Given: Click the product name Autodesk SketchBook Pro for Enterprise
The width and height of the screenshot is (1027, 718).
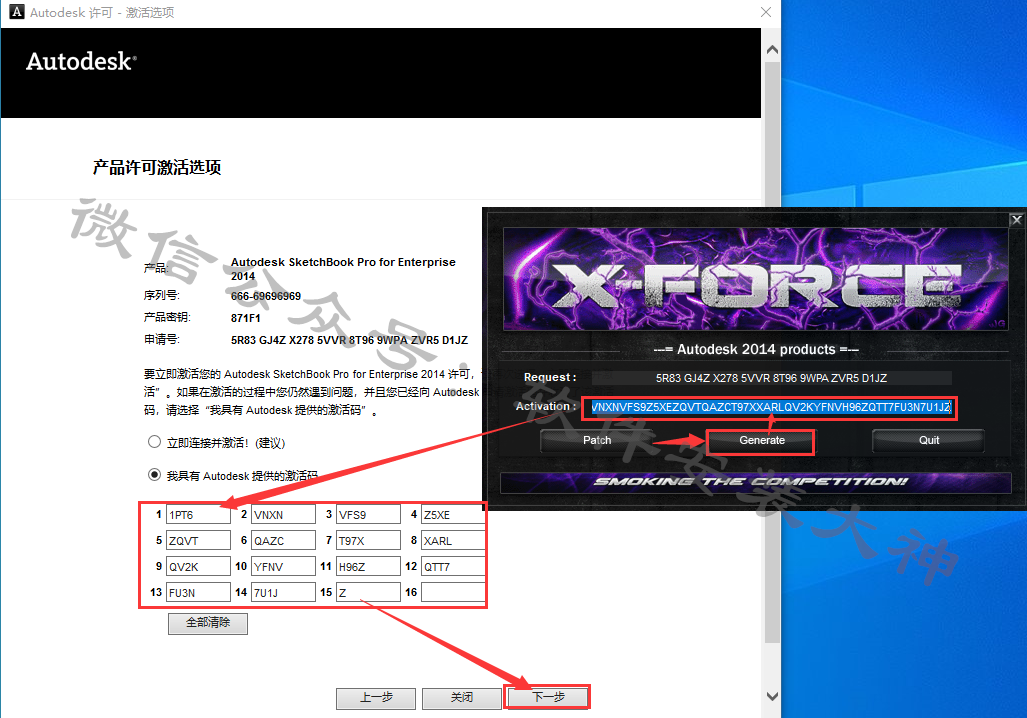Looking at the screenshot, I should pyautogui.click(x=343, y=269).
